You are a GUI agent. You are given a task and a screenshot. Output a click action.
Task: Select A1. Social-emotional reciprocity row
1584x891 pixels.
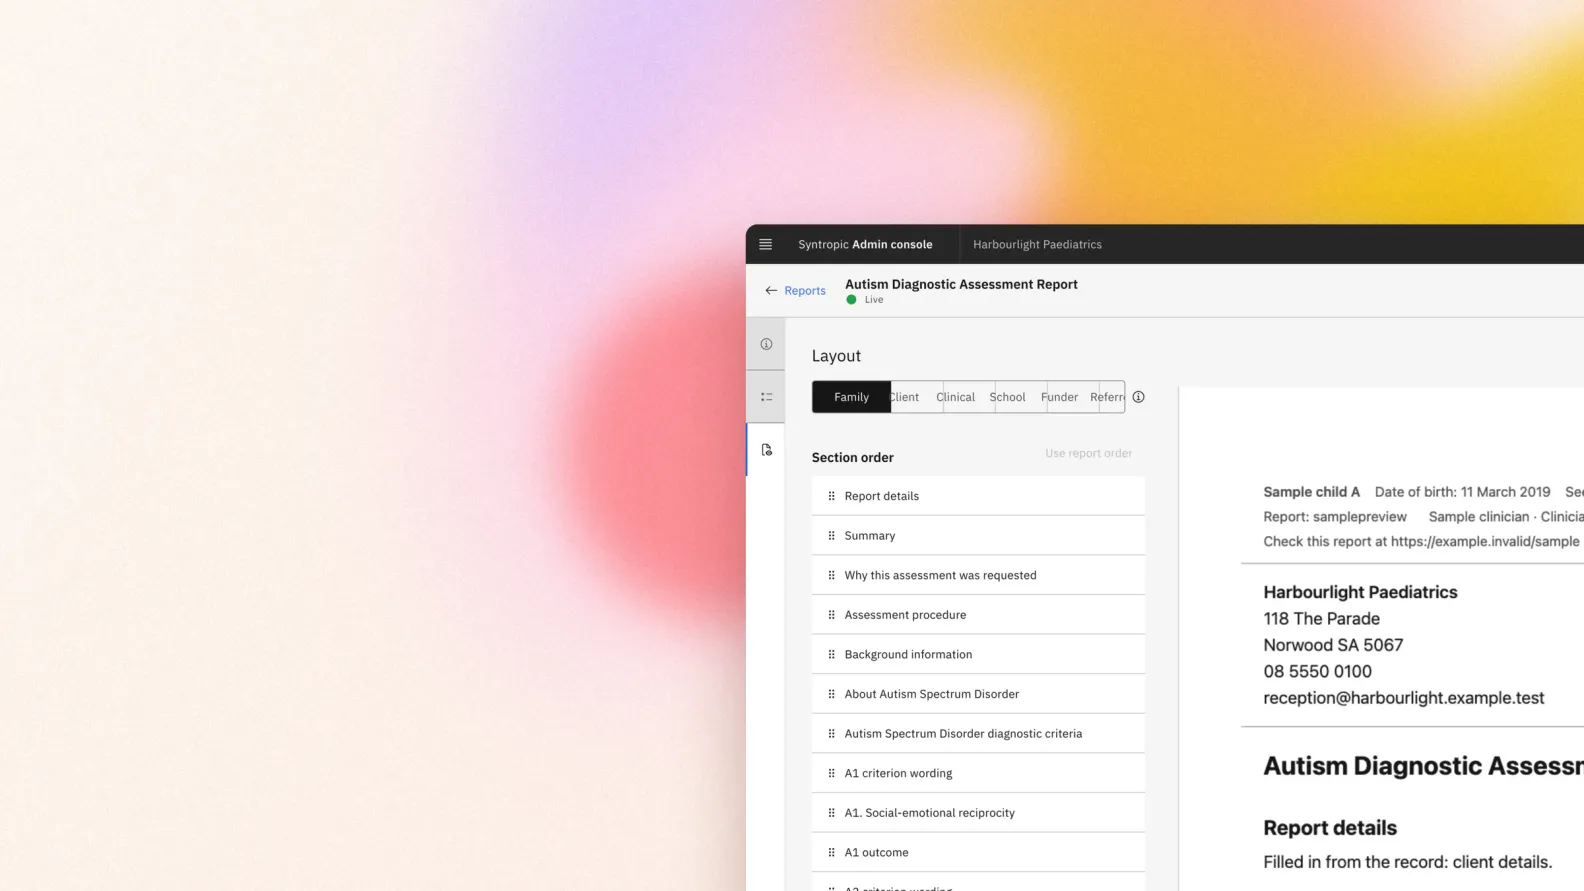pos(978,813)
